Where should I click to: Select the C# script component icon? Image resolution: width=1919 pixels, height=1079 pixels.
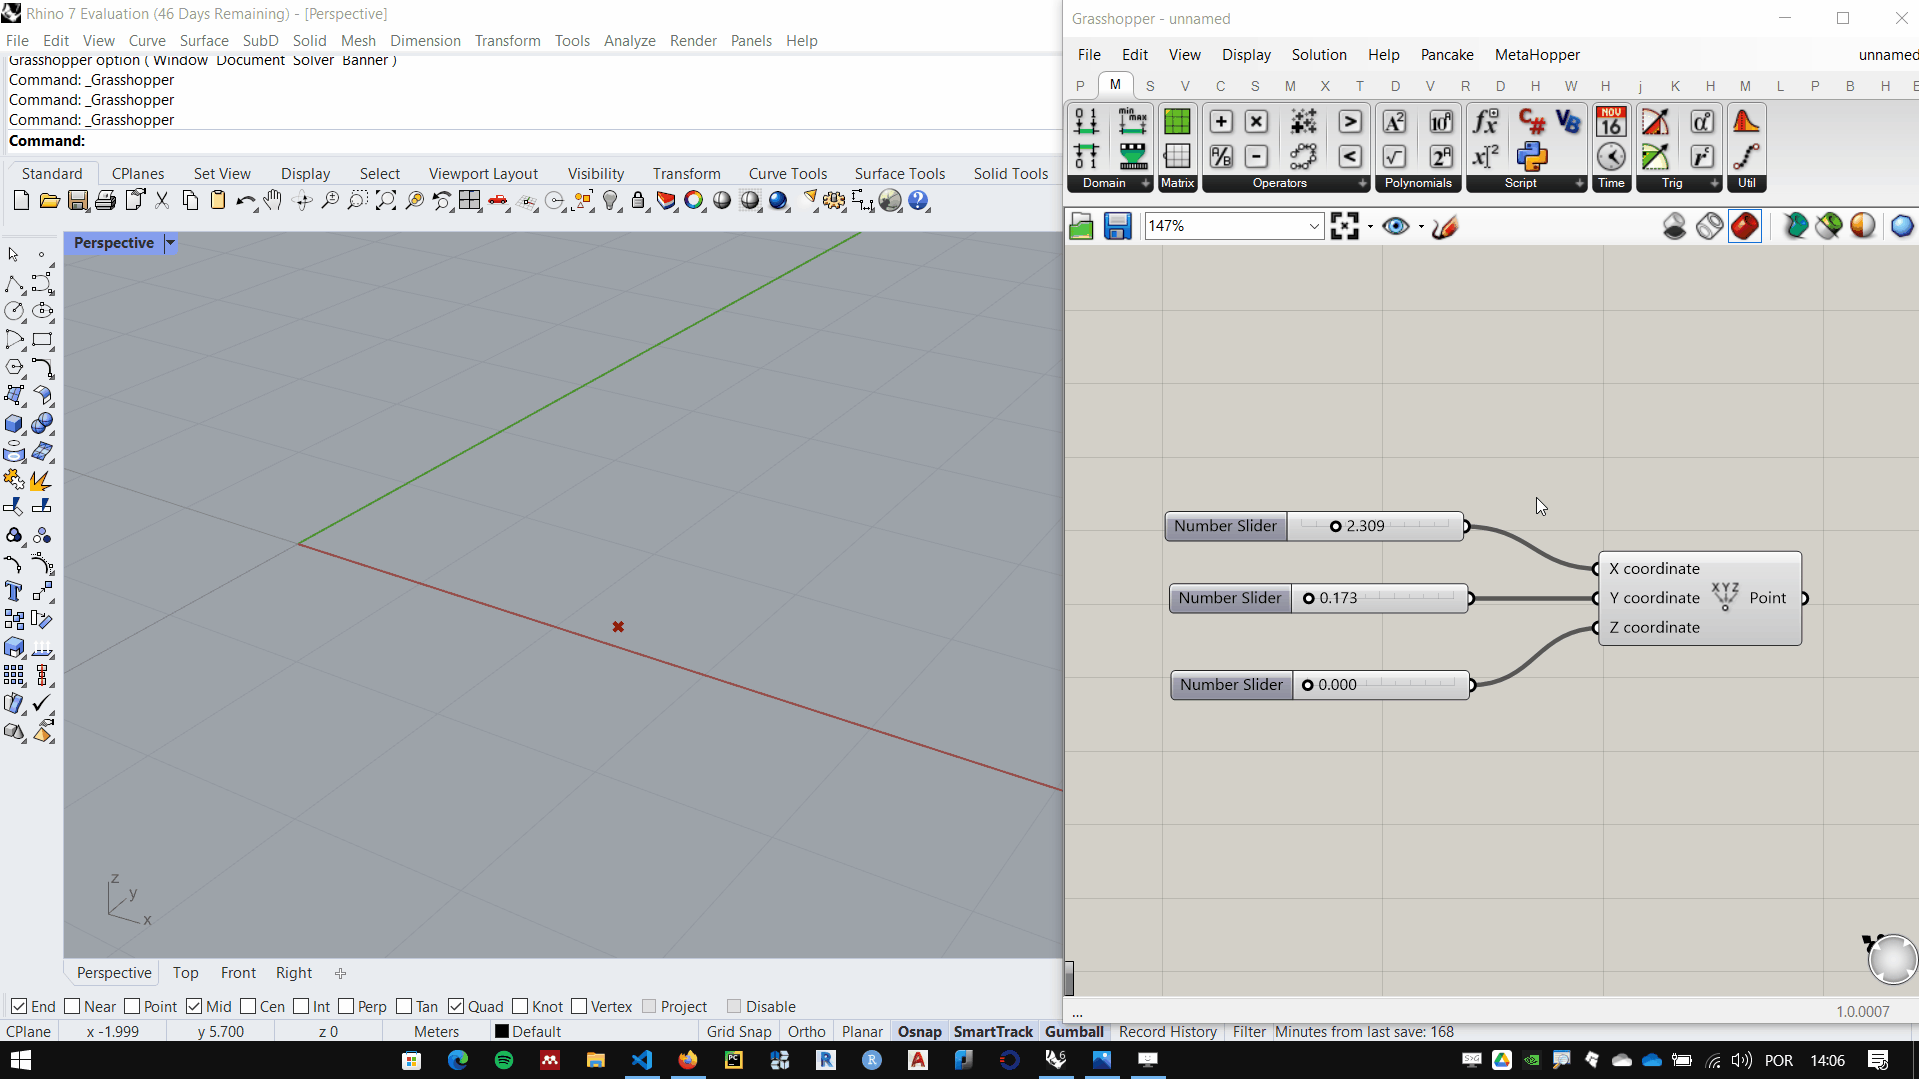pos(1531,122)
